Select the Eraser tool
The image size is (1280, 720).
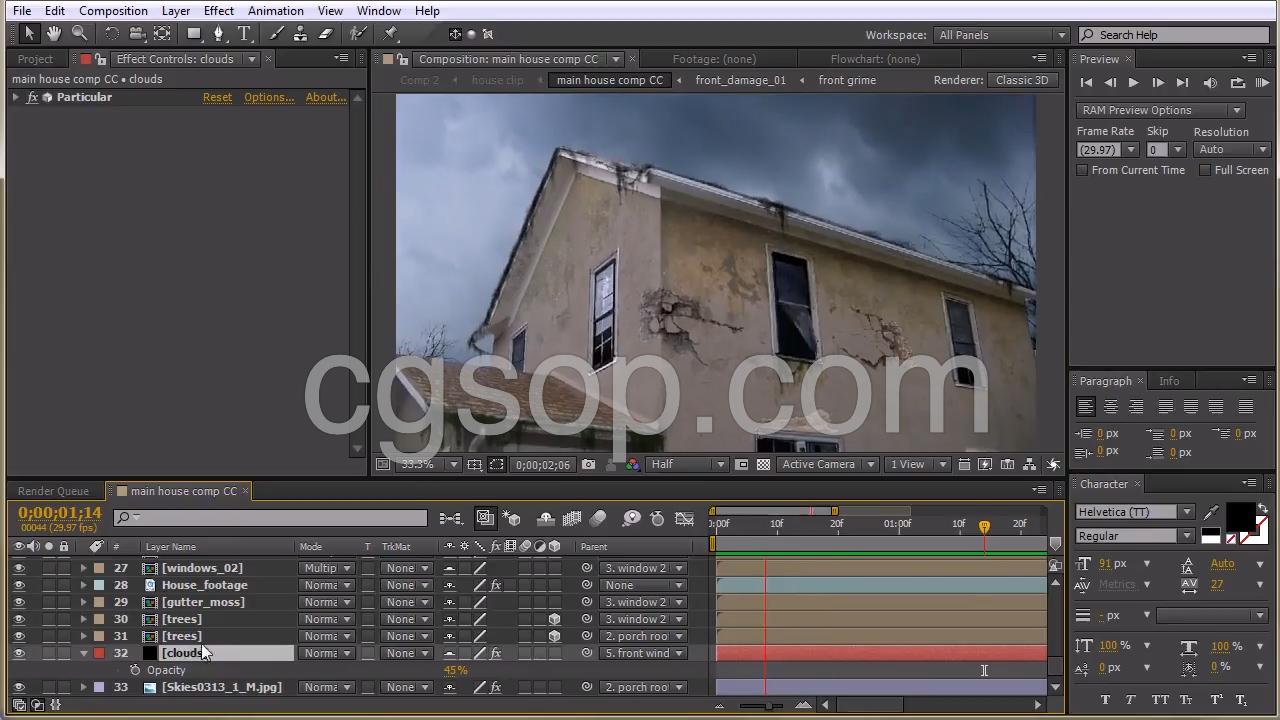325,34
